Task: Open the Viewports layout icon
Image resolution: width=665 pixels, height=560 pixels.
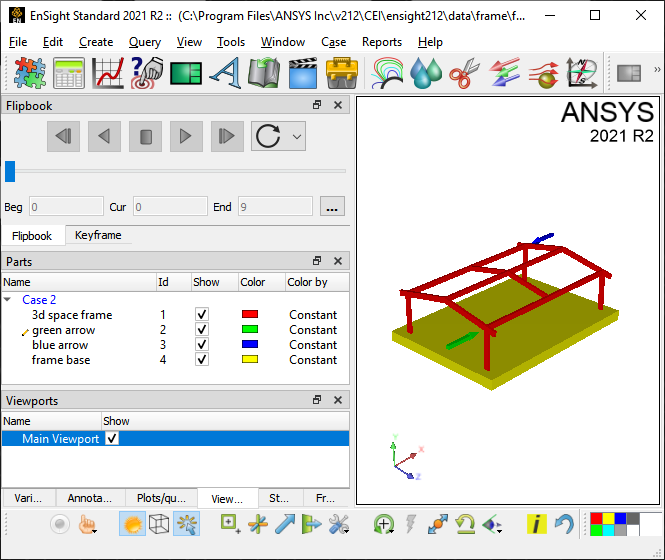Action: [186, 73]
